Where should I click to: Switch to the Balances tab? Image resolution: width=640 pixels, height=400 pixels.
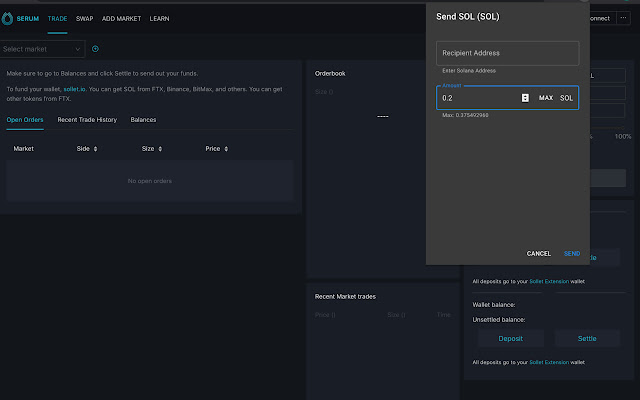click(143, 120)
